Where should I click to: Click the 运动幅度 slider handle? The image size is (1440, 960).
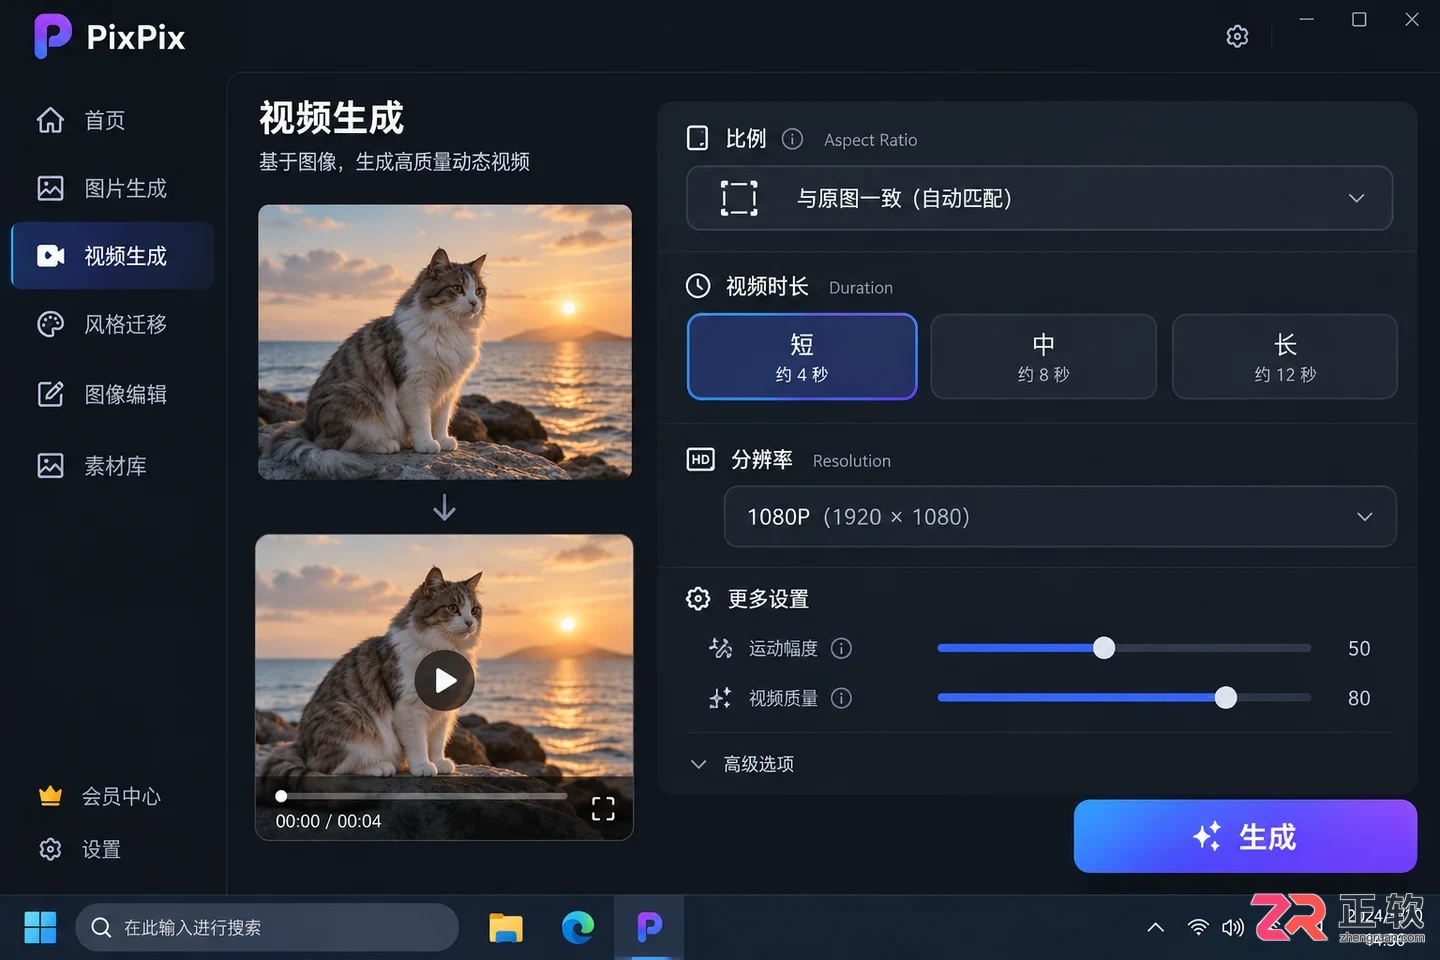coord(1104,648)
